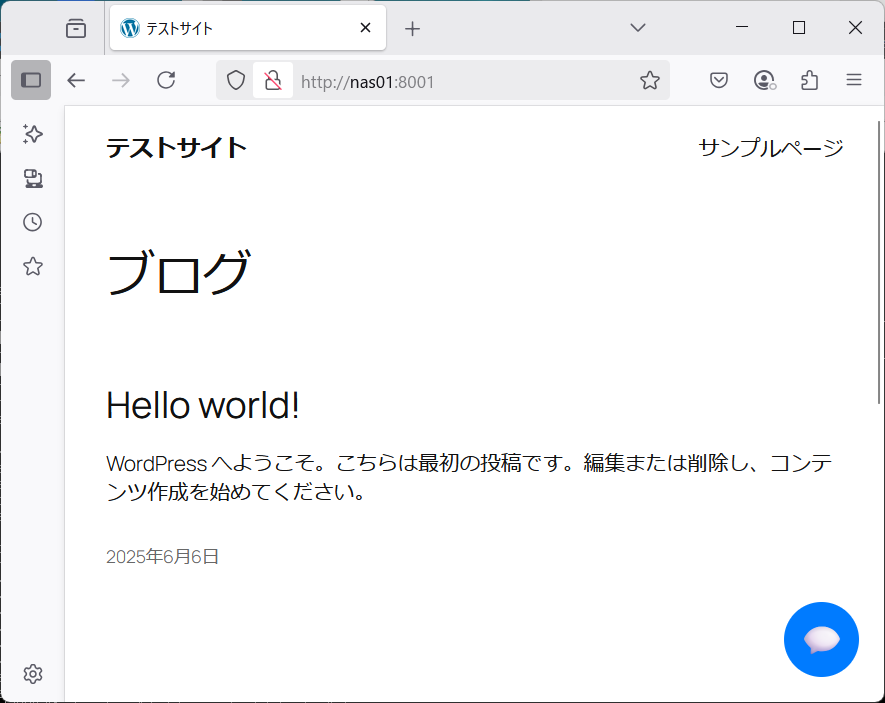Click the page's vertical scrollbar thumb
The height and width of the screenshot is (703, 885).
(879, 262)
